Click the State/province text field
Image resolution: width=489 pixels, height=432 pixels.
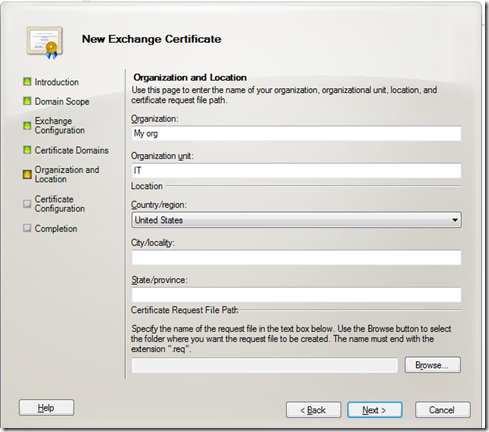[296, 295]
